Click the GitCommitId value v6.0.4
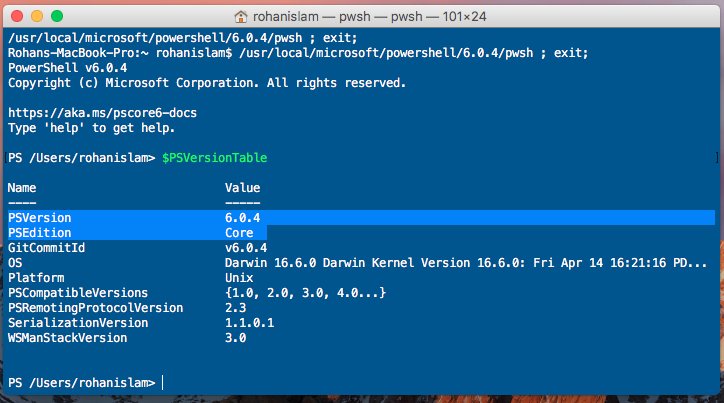 tap(246, 248)
